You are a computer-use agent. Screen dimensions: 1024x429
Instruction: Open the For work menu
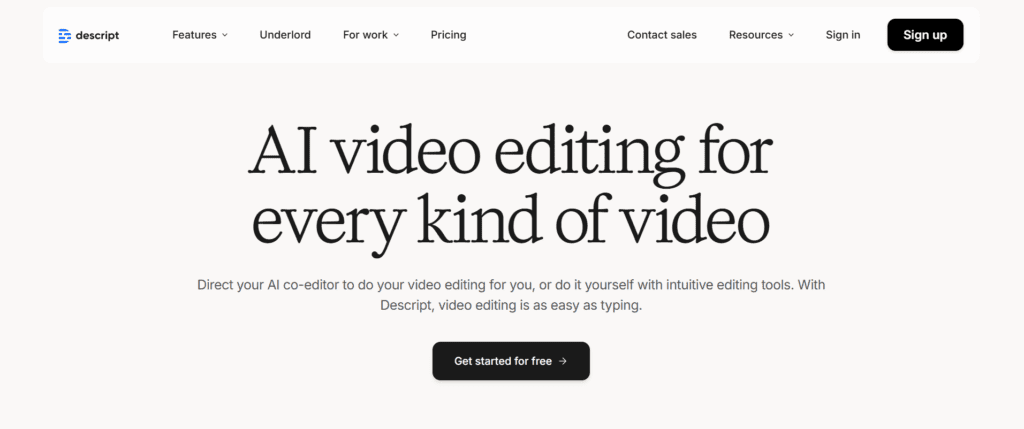pyautogui.click(x=365, y=35)
